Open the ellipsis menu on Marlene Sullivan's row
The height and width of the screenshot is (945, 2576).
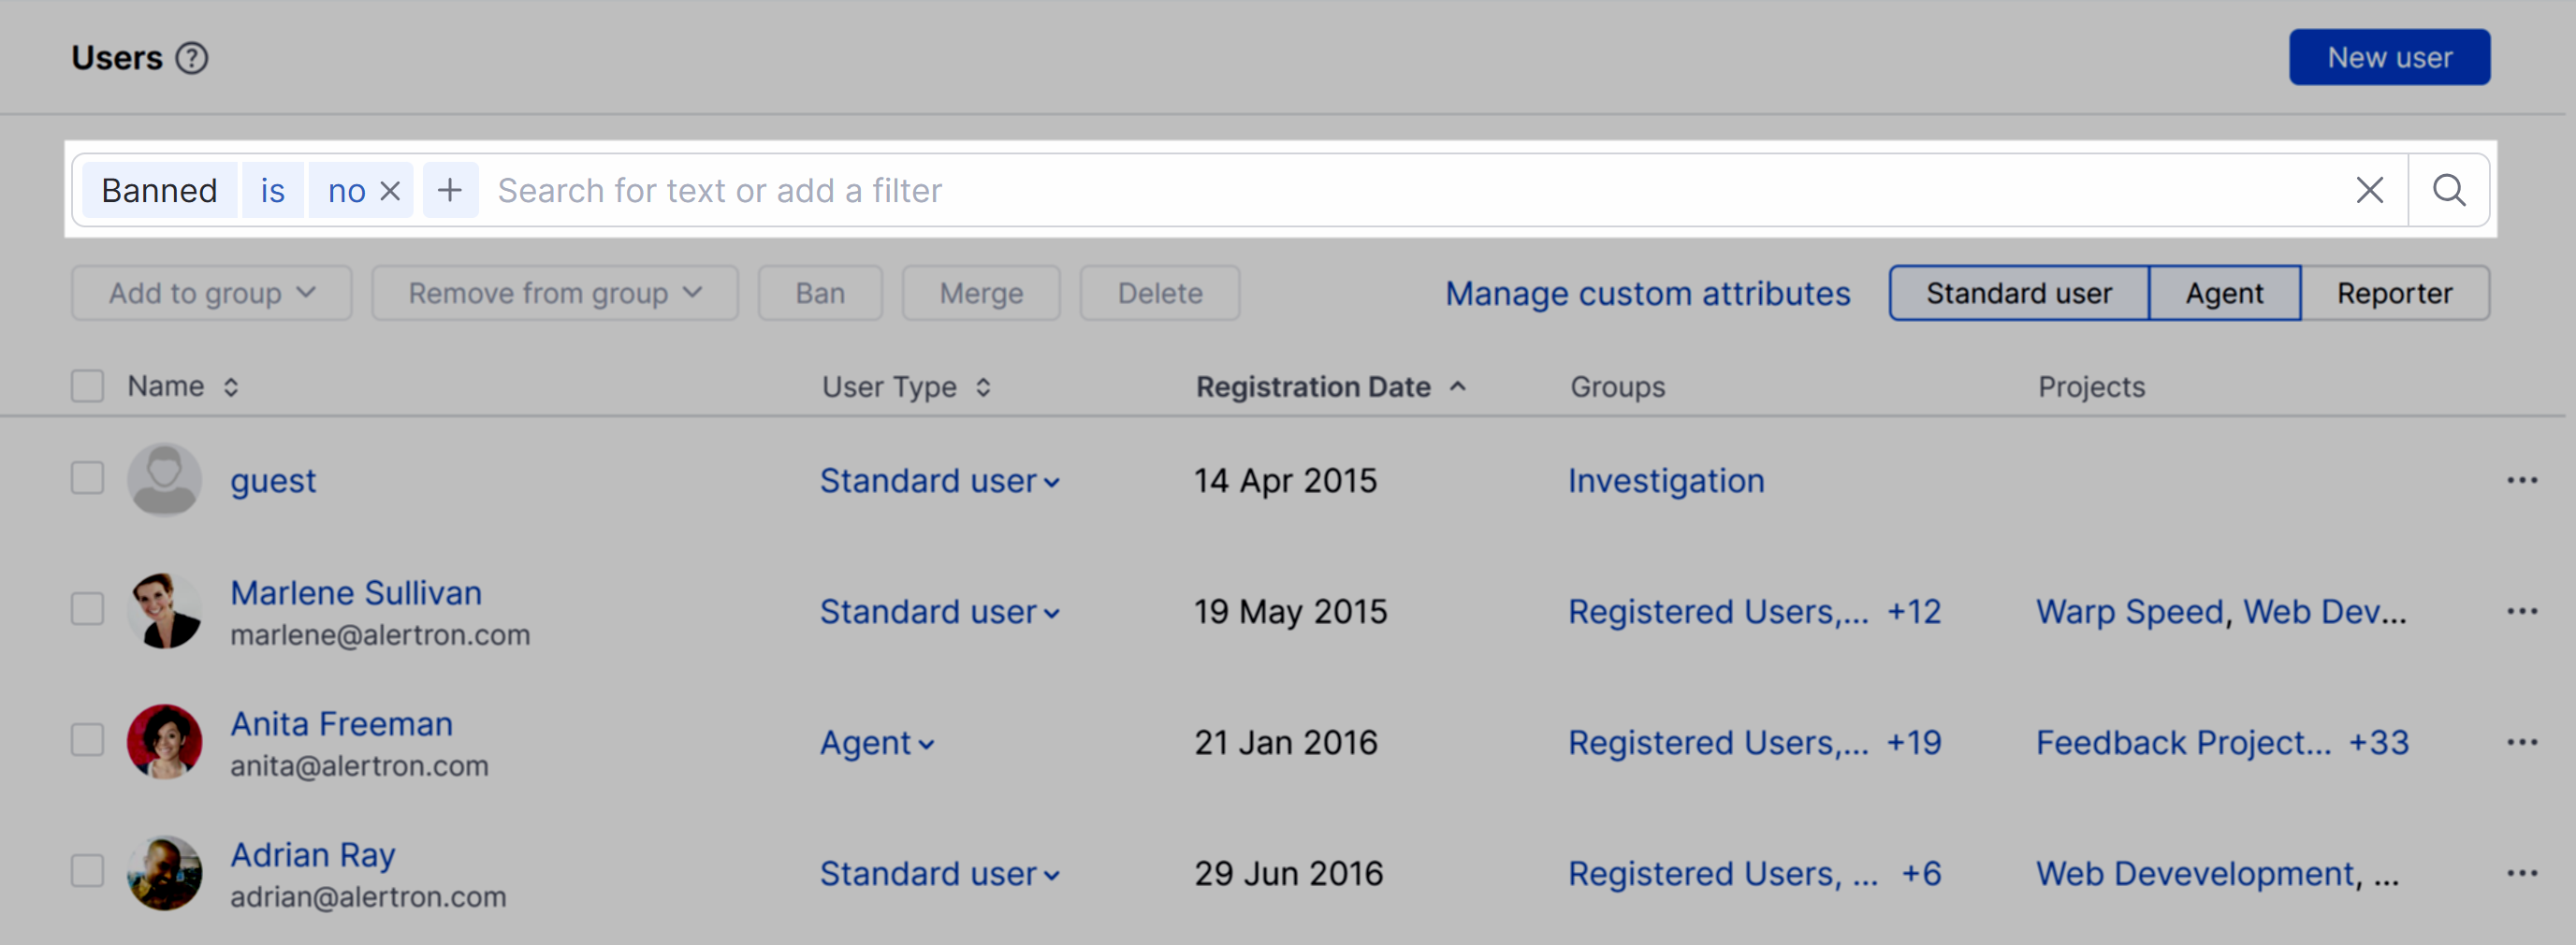click(2523, 610)
